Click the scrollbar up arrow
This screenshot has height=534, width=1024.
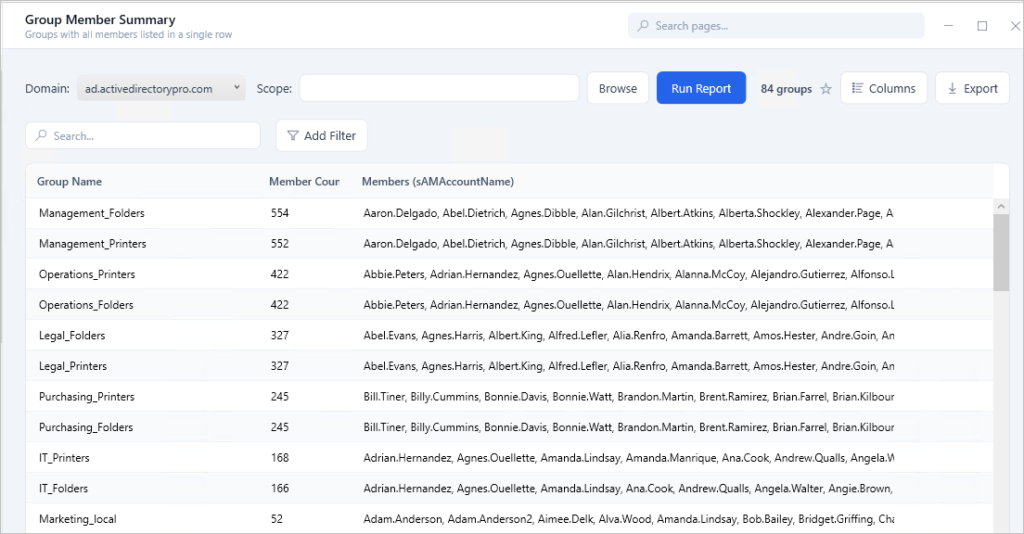pyautogui.click(x=1000, y=206)
